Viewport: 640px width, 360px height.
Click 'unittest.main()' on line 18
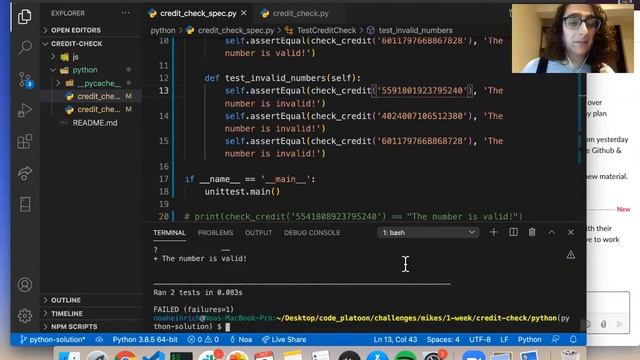click(x=242, y=191)
